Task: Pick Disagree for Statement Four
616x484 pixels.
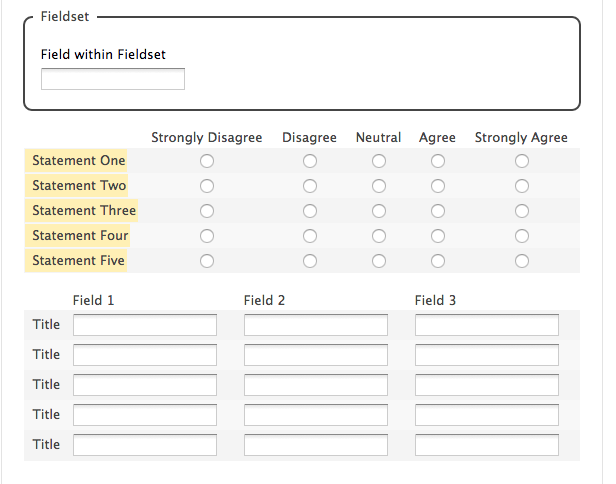Action: [x=310, y=236]
